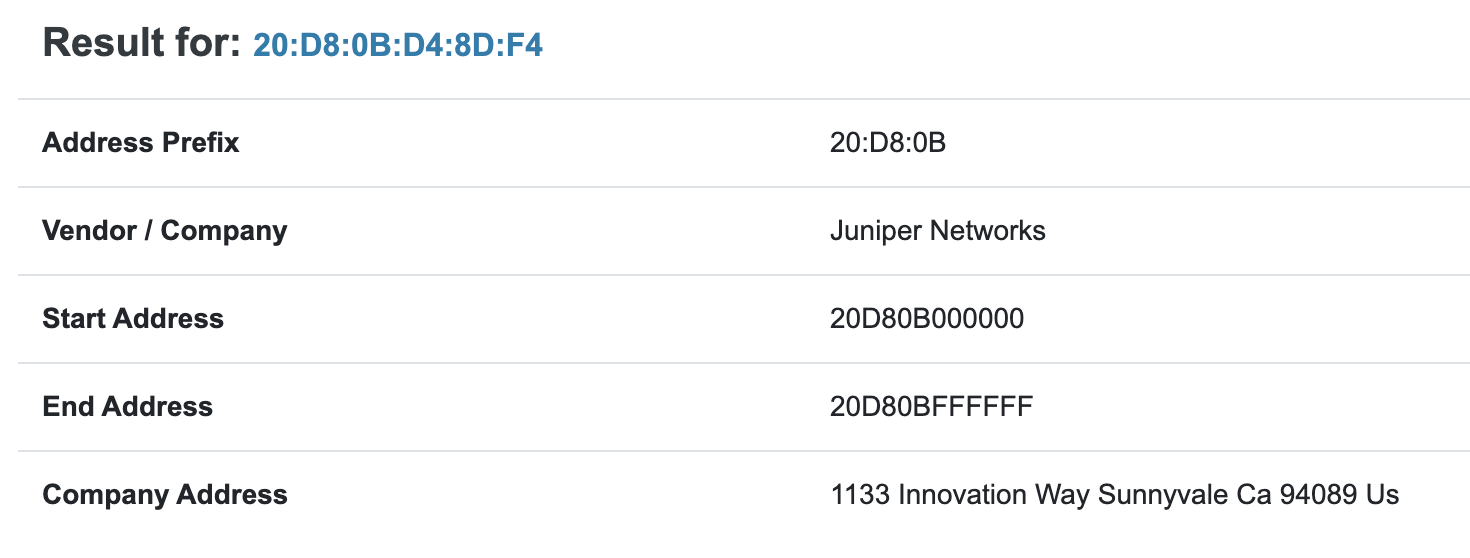Click the Start Address label

[133, 319]
